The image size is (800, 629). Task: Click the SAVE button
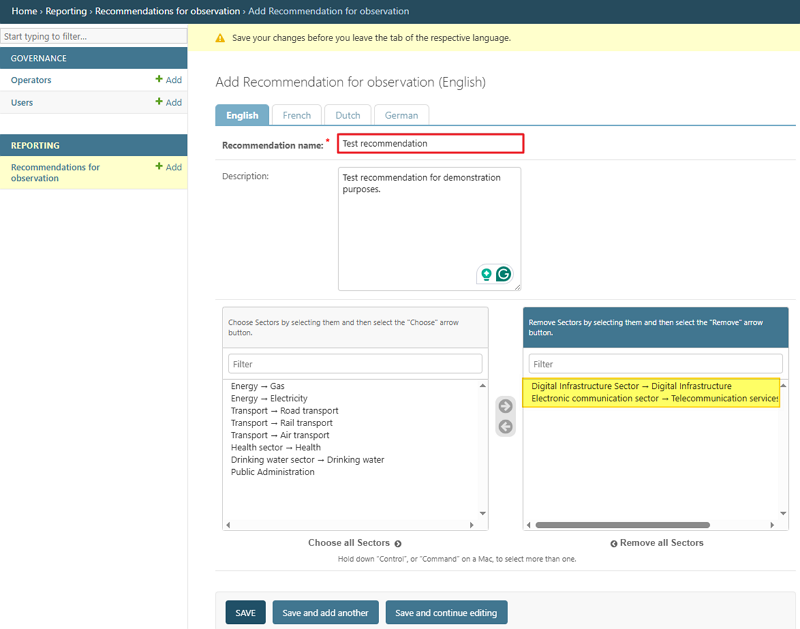pyautogui.click(x=245, y=613)
